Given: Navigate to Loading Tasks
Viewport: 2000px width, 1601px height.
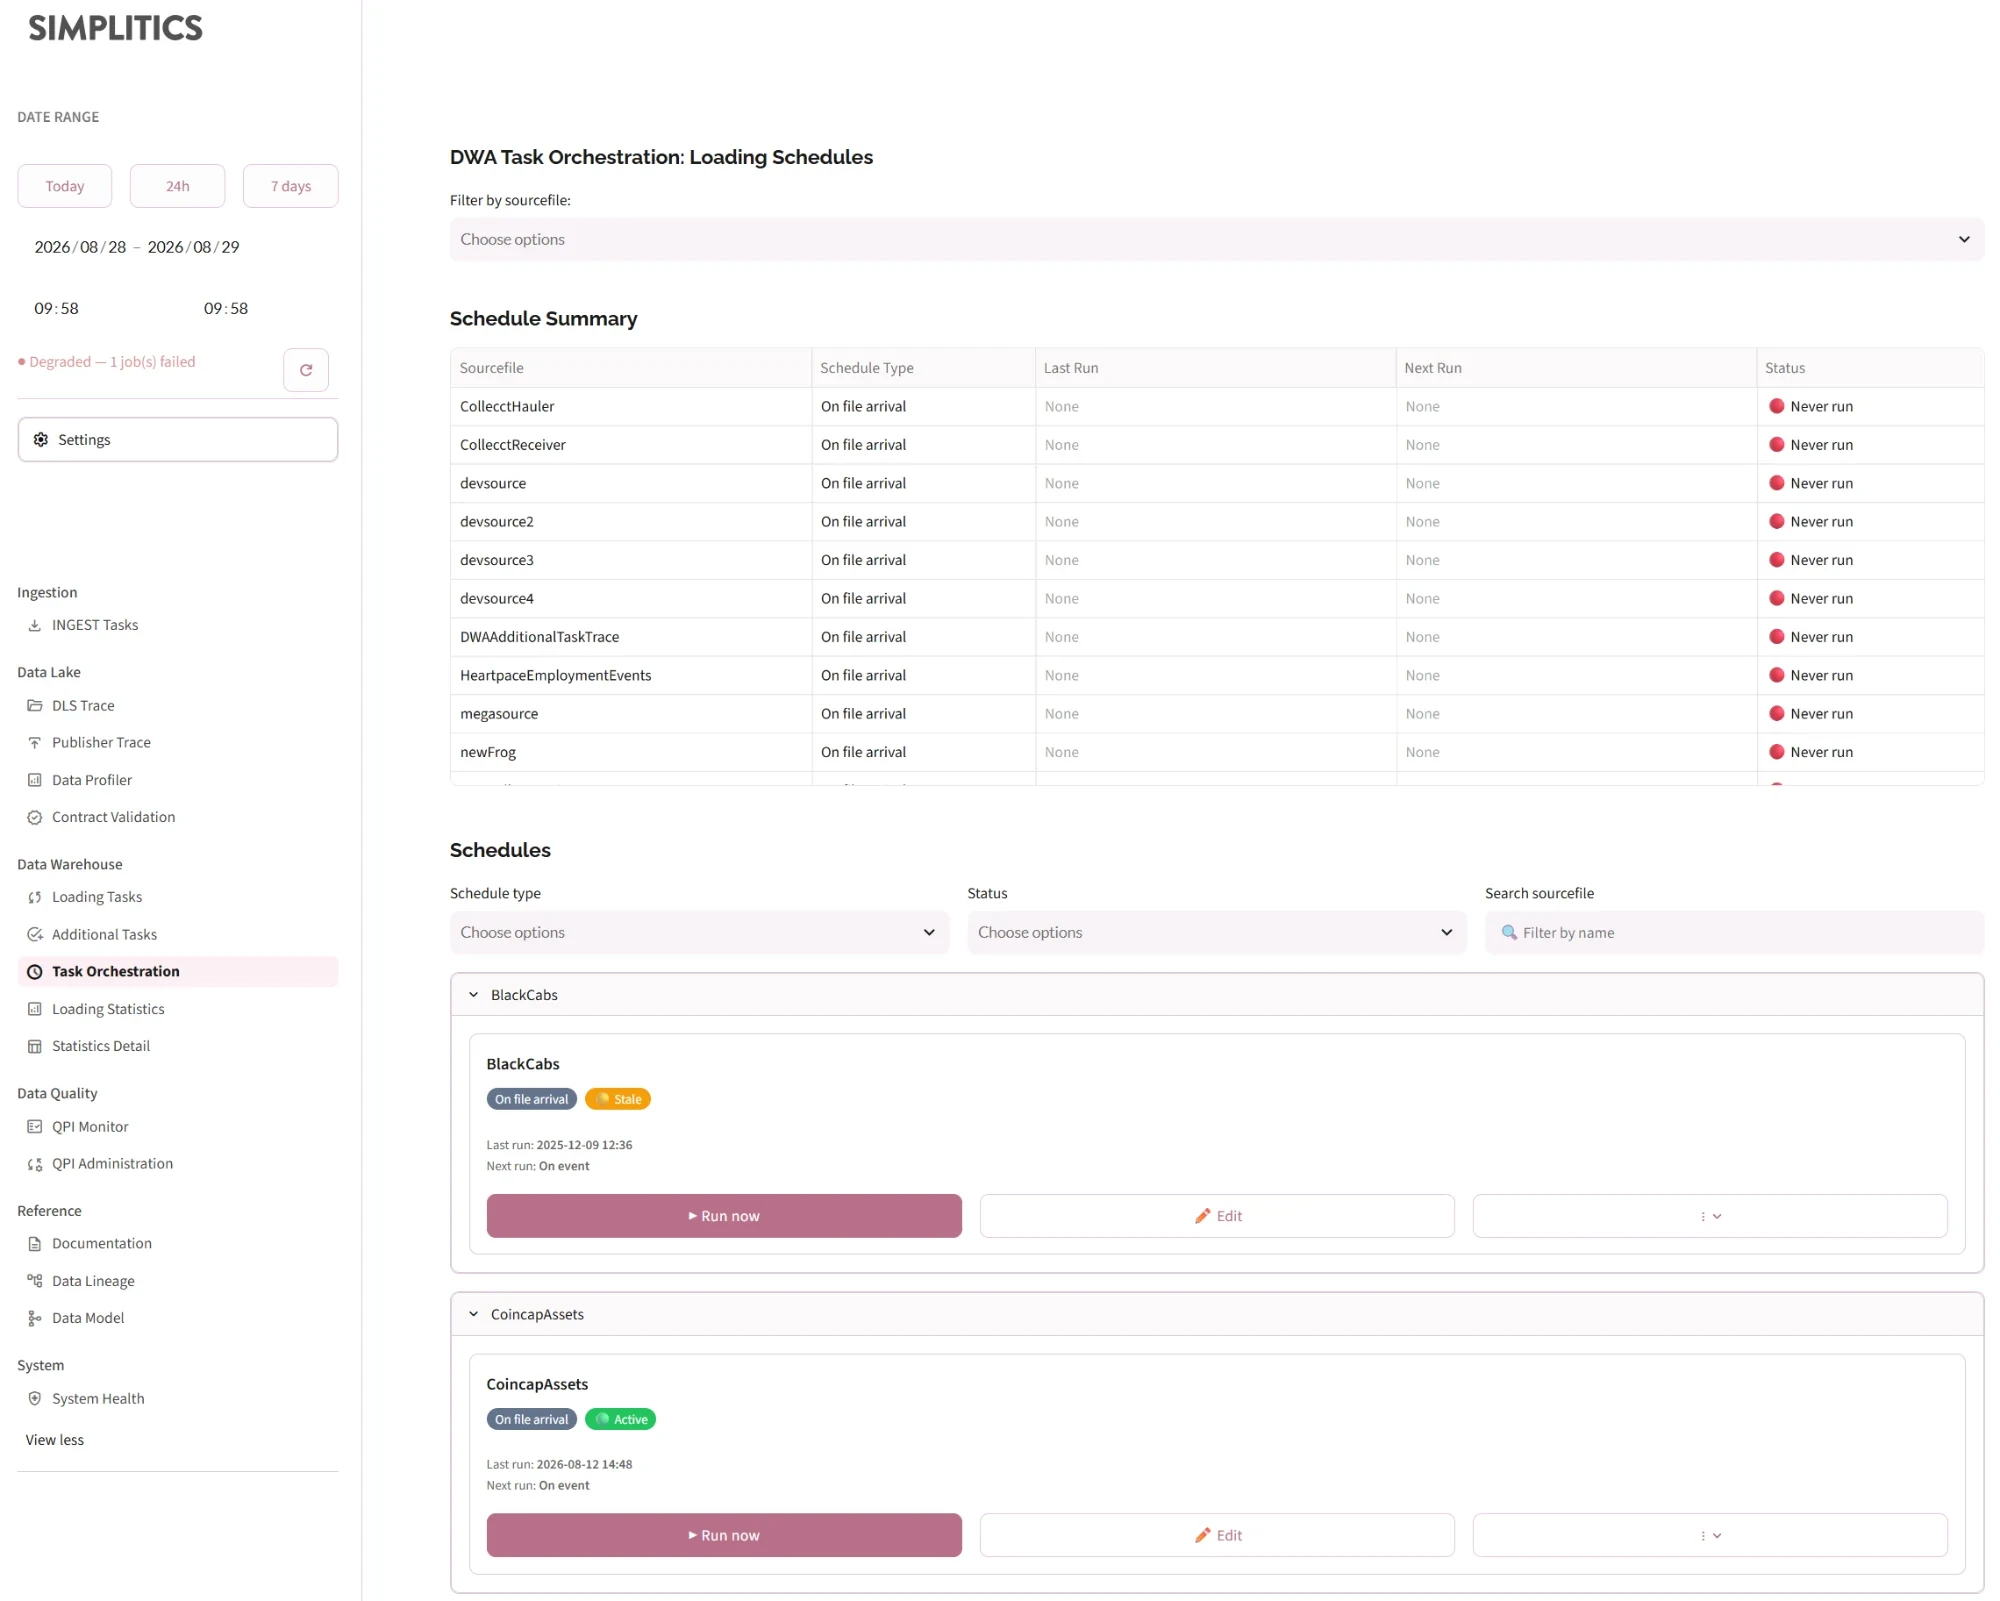Looking at the screenshot, I should click(97, 897).
